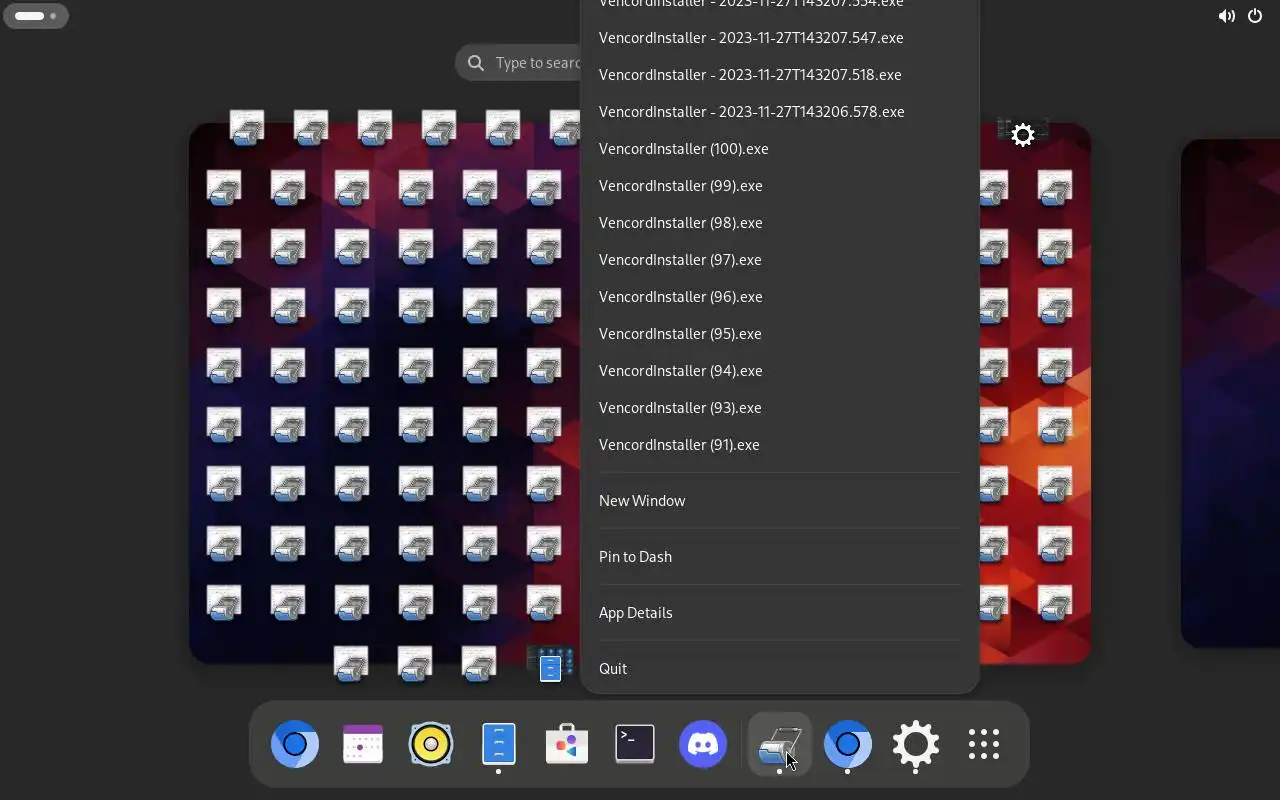Open Calendar from the dash
The height and width of the screenshot is (800, 1280).
click(x=363, y=745)
